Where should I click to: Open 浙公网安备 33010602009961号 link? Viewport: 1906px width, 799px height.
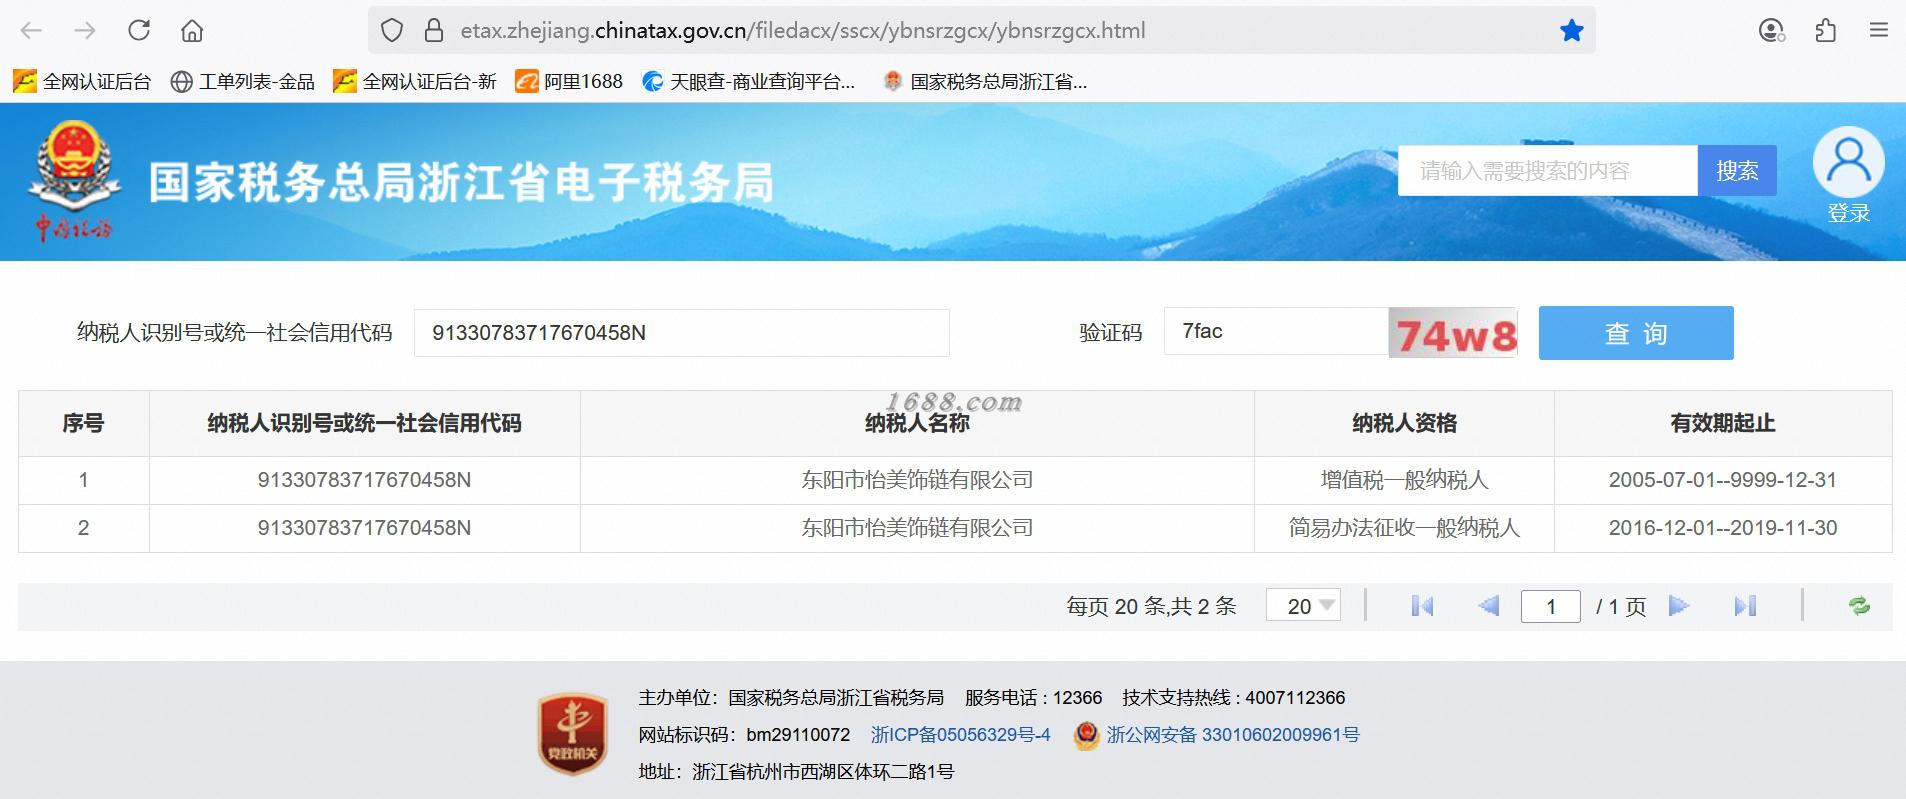click(x=1232, y=735)
